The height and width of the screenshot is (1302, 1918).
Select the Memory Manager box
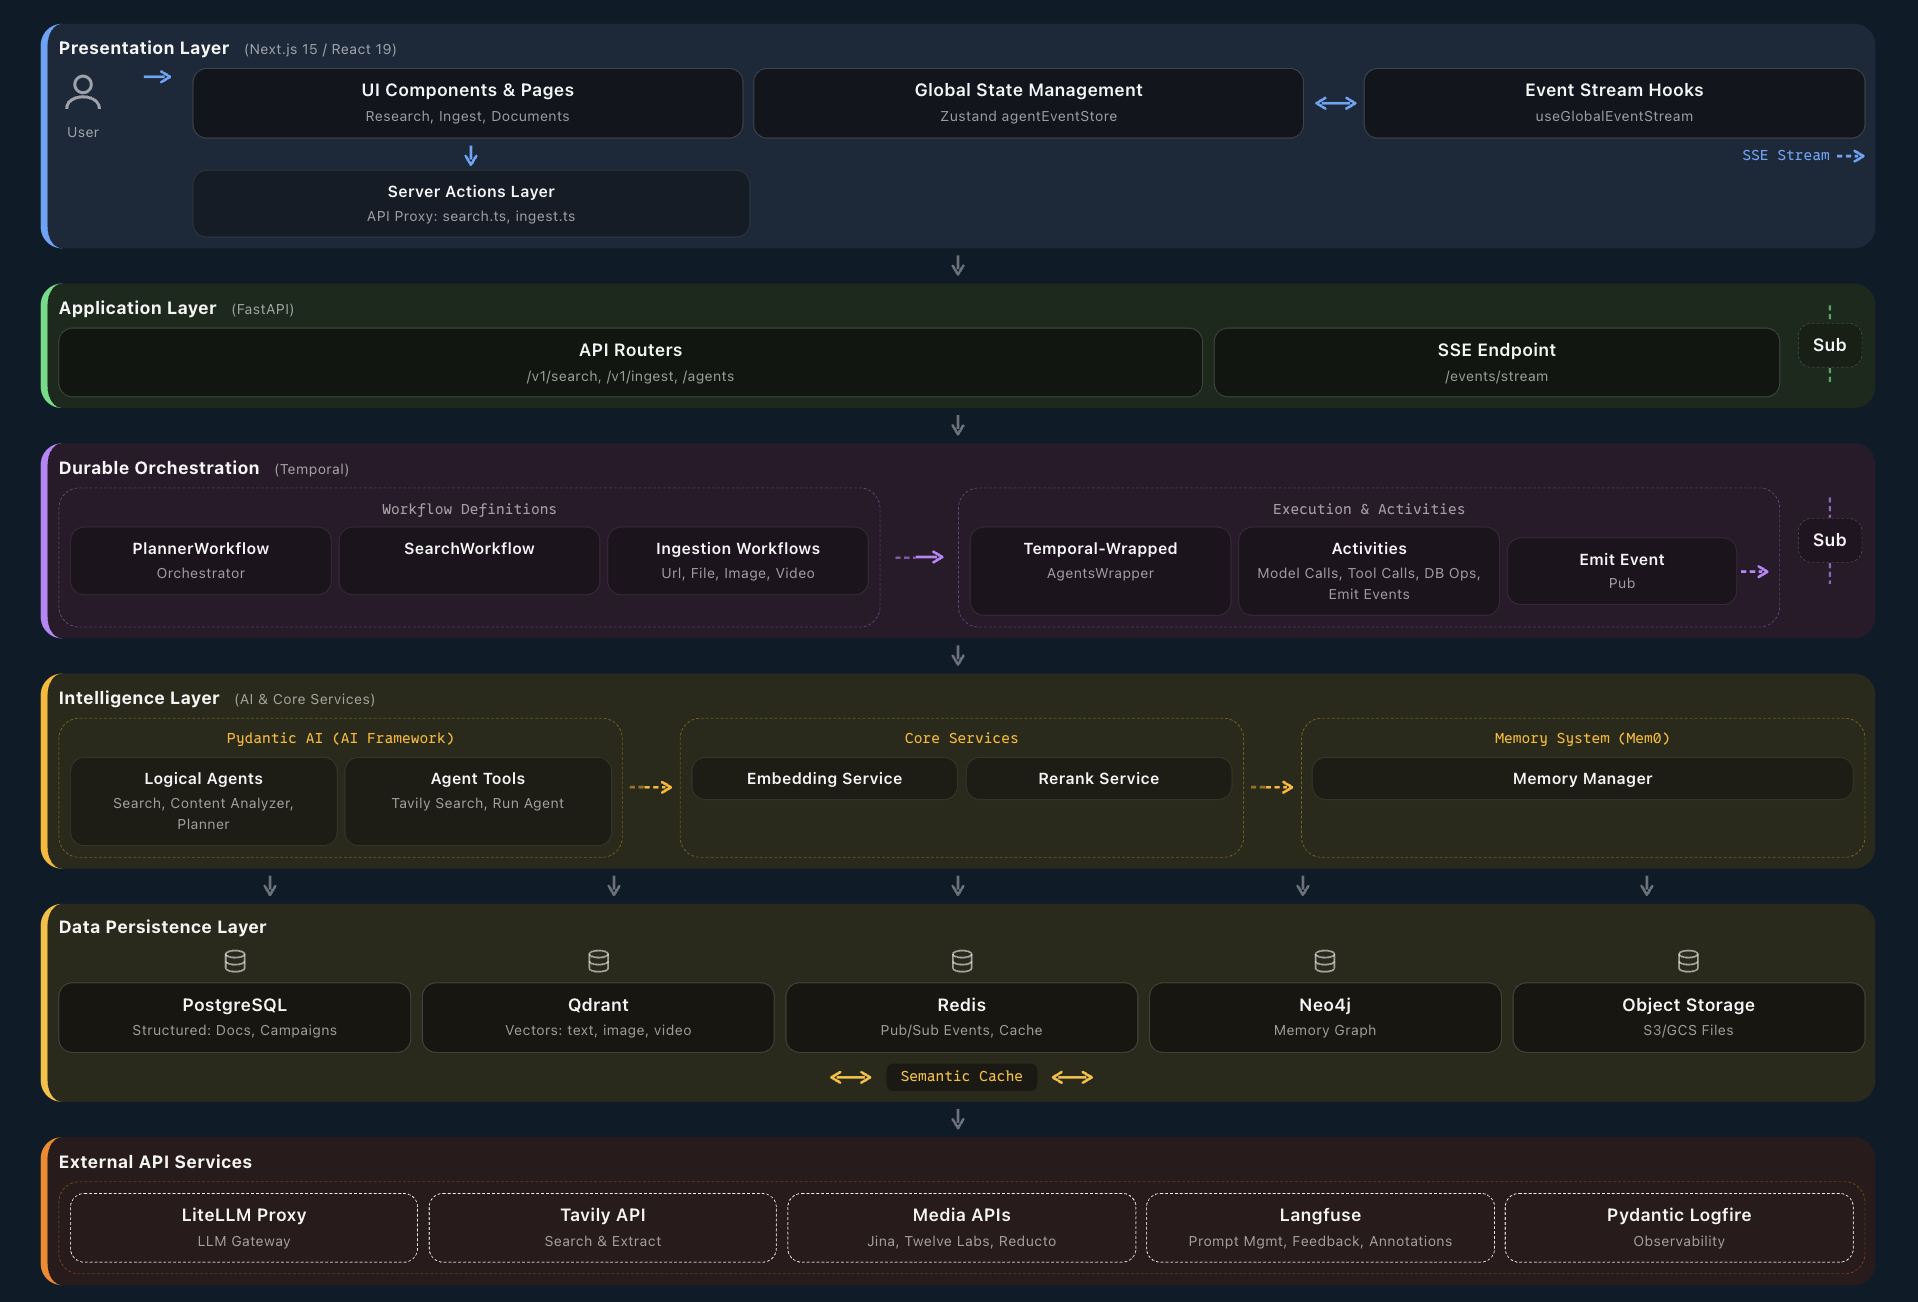tap(1581, 778)
